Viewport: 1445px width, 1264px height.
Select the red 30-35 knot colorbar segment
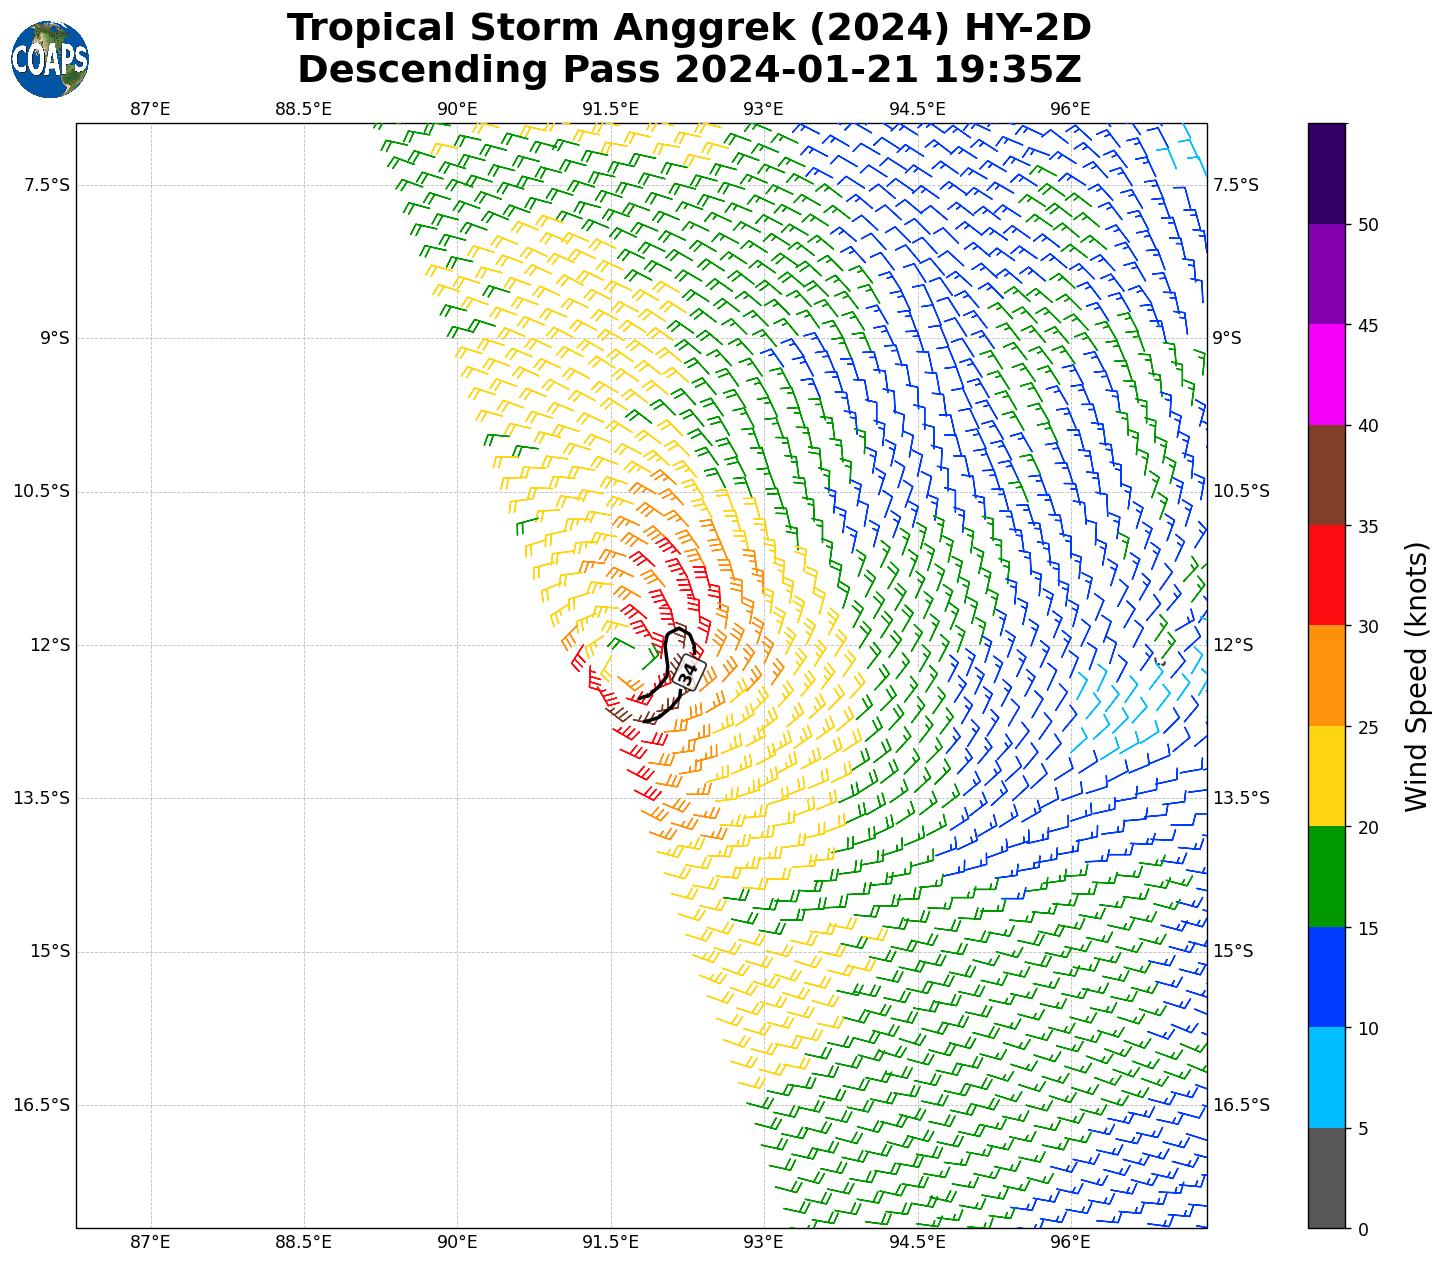pos(1327,576)
